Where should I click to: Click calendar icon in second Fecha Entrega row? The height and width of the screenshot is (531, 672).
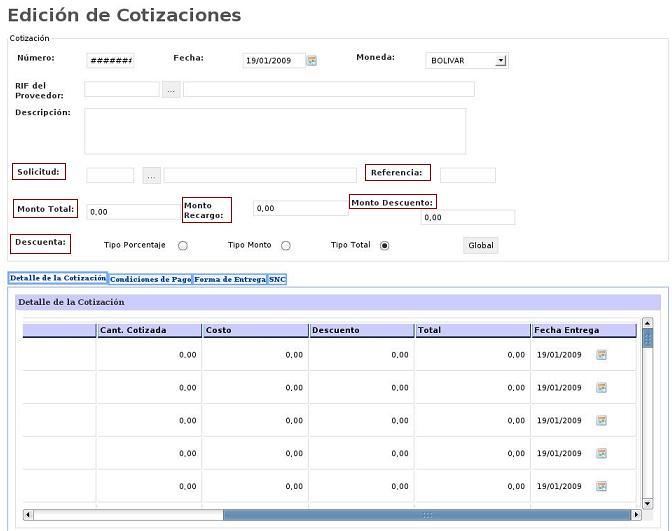[602, 388]
